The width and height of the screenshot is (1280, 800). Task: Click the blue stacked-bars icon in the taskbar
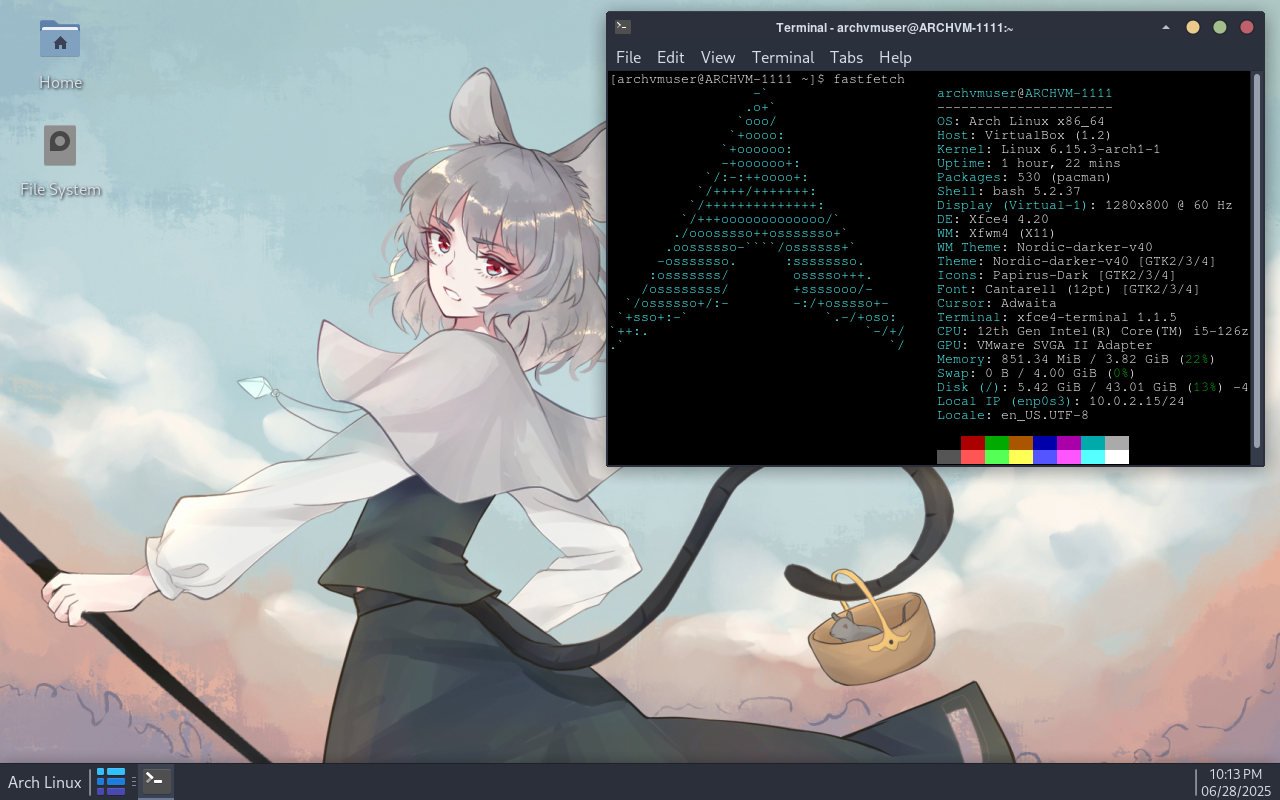(x=111, y=781)
